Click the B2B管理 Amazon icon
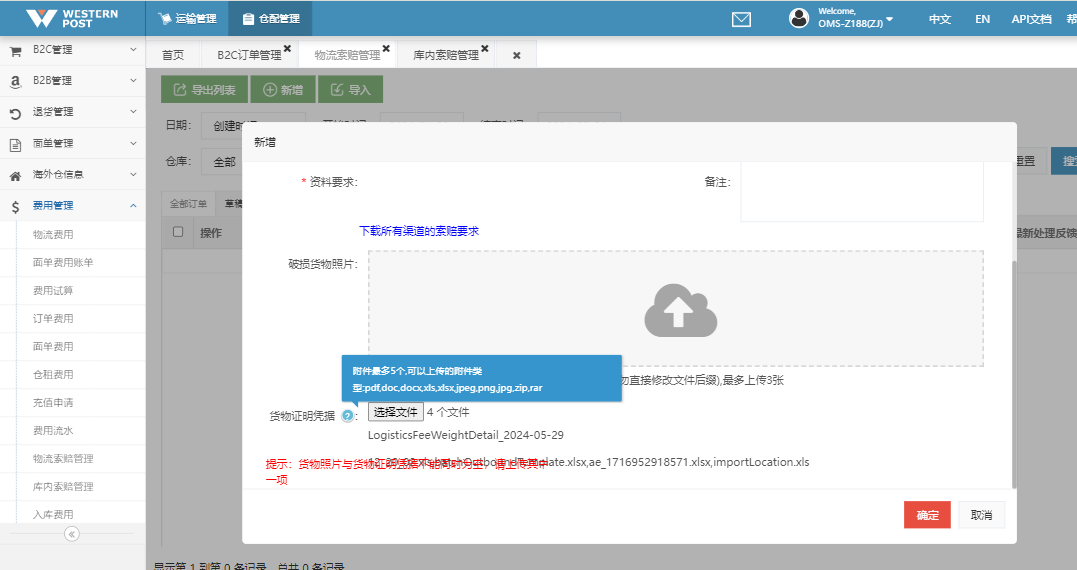Screen dimensions: 1077x570 click(15, 82)
